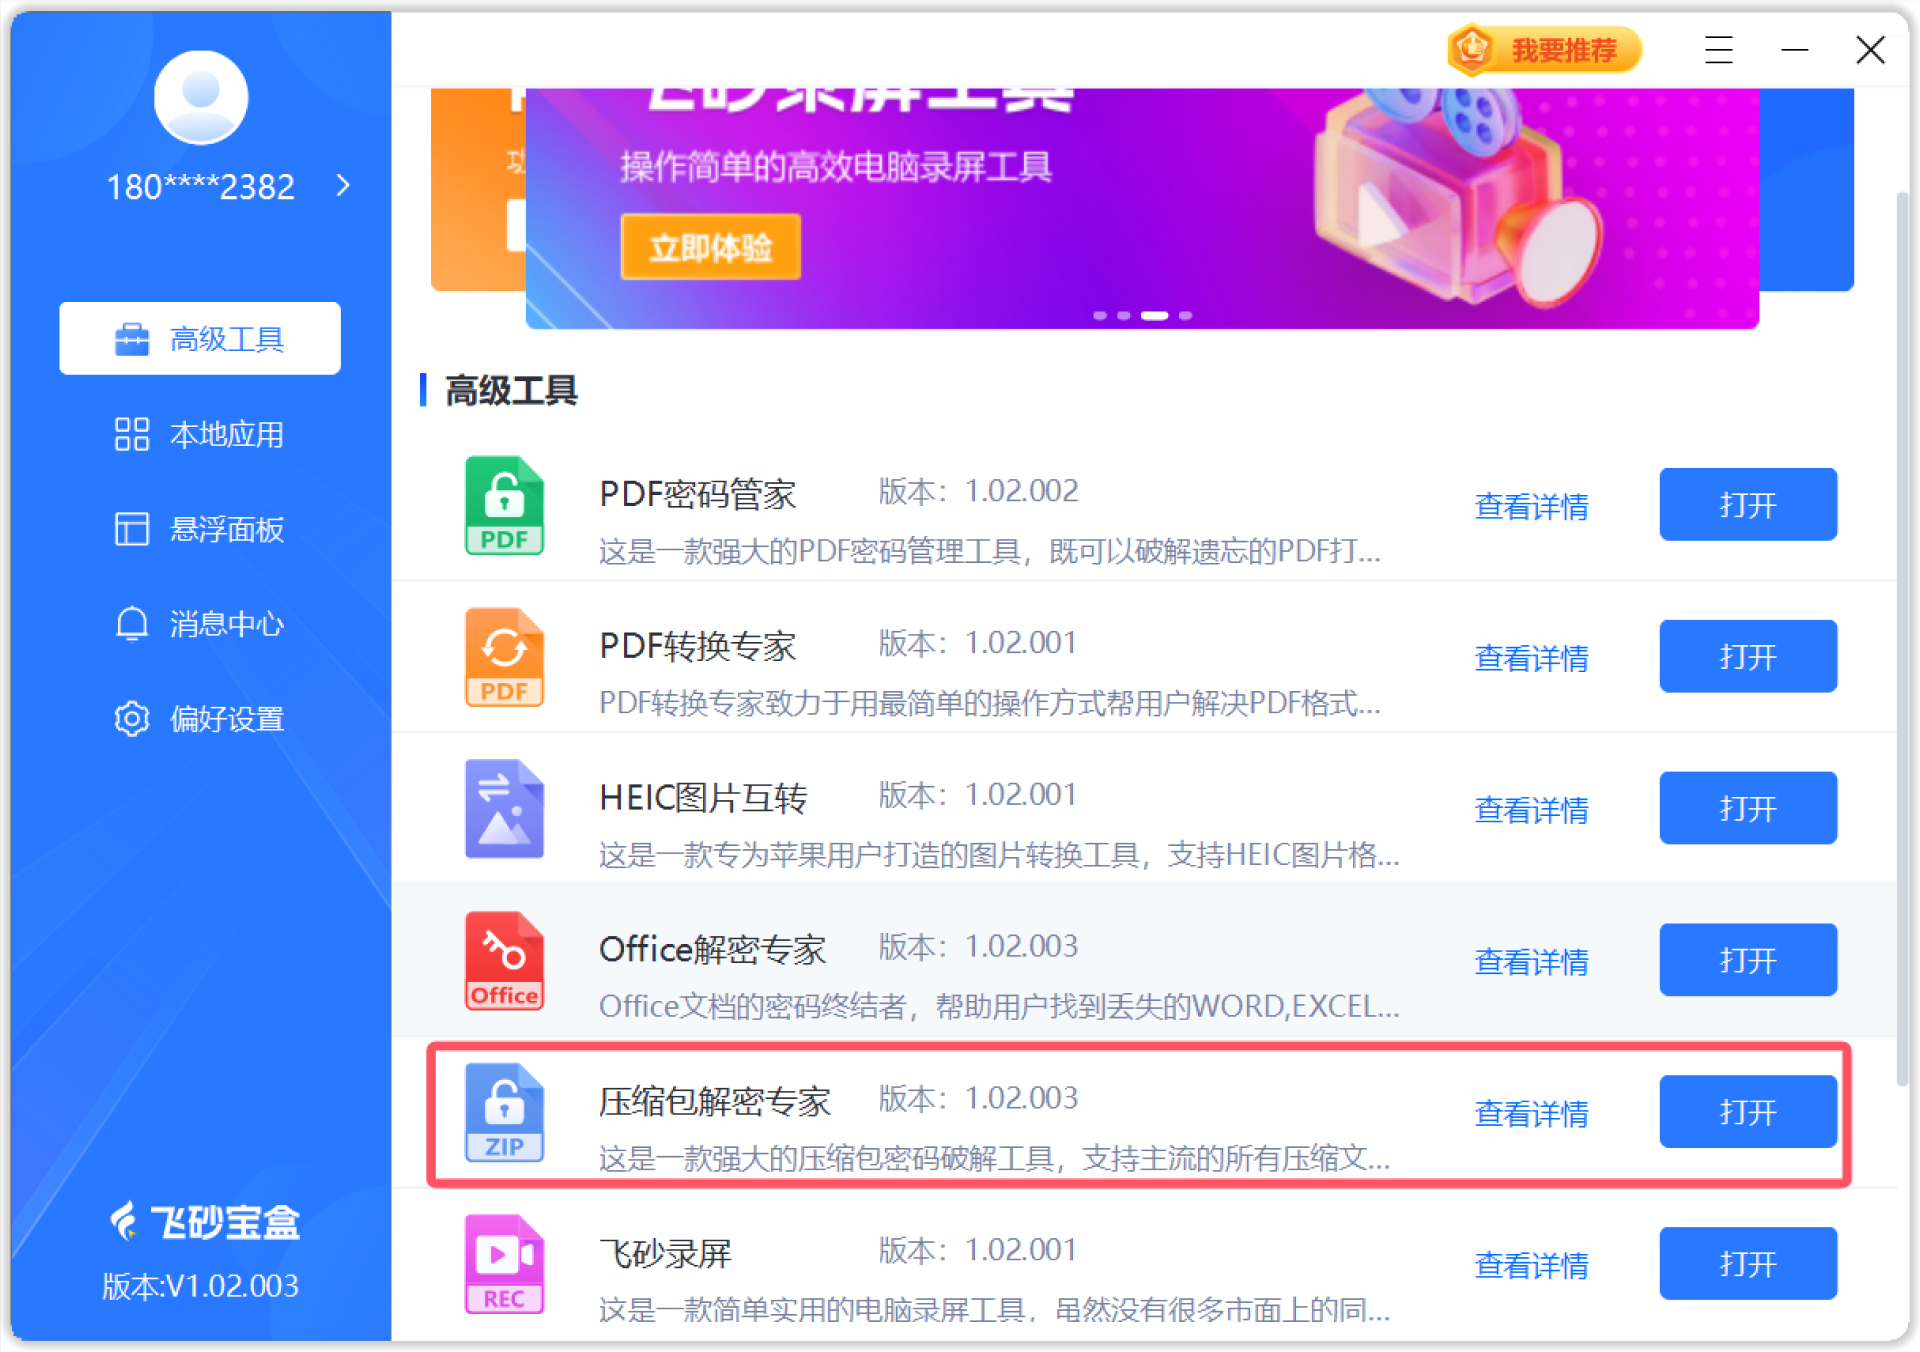Click the blue banner card on the right
The height and width of the screenshot is (1352, 1920).
pyautogui.click(x=1806, y=189)
